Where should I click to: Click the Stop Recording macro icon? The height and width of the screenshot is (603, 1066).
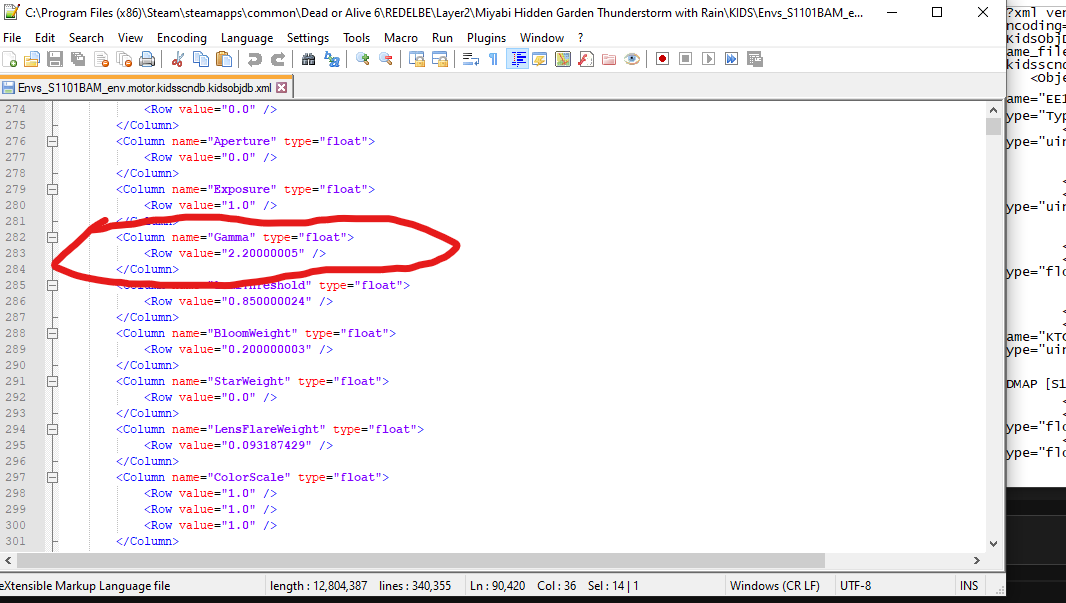(685, 60)
